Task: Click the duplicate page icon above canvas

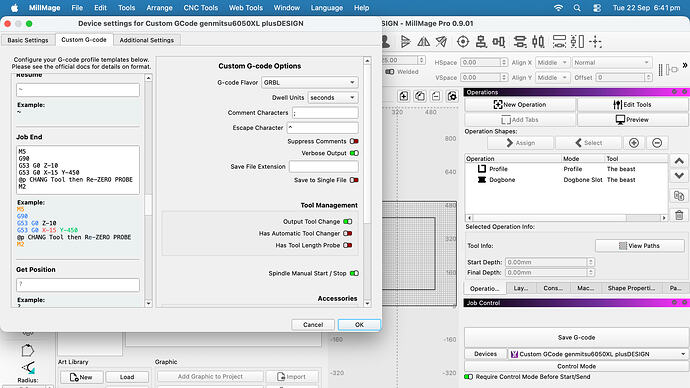Action: [420, 96]
